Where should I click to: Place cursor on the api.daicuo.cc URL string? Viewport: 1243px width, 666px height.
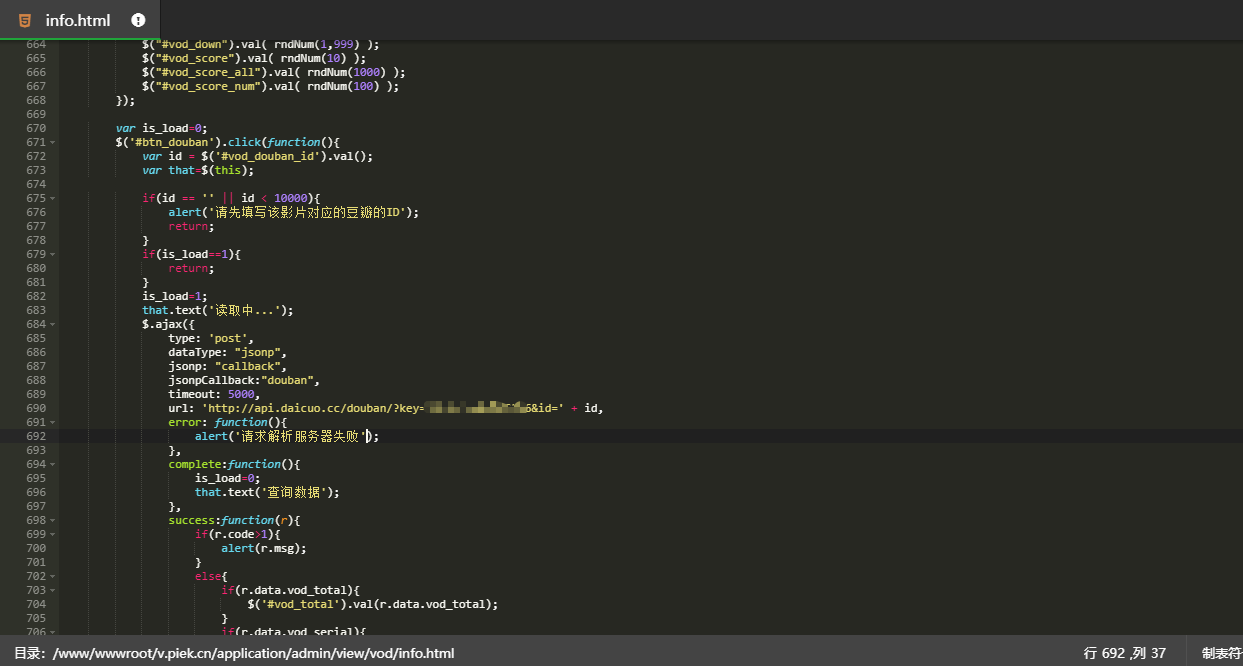click(x=310, y=408)
